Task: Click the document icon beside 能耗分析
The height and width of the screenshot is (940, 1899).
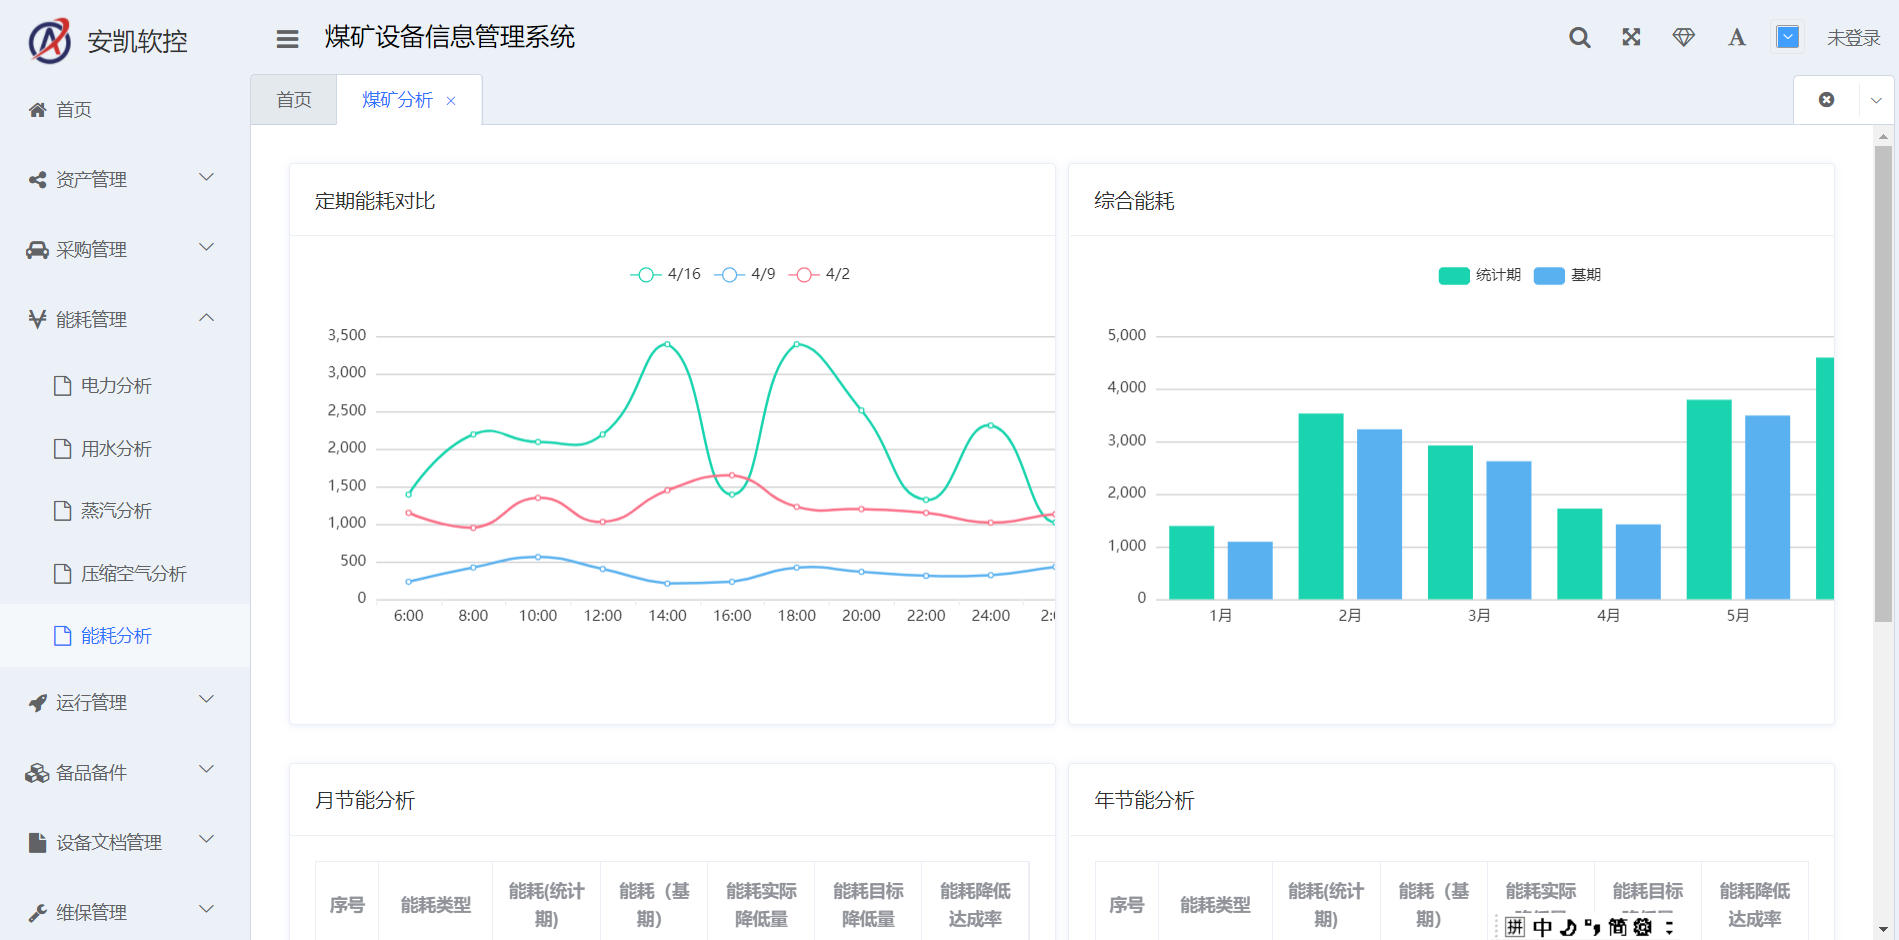Action: (62, 636)
